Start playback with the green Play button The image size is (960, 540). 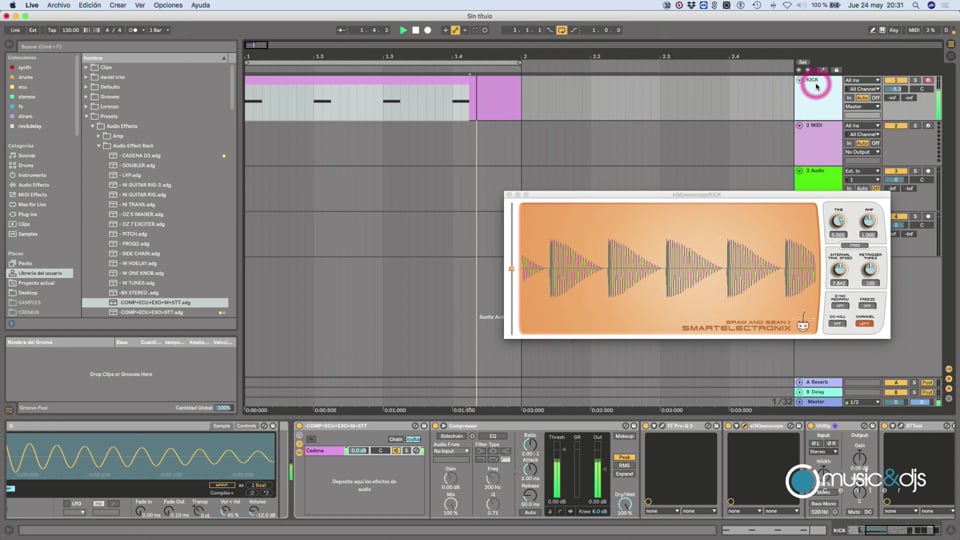point(403,30)
